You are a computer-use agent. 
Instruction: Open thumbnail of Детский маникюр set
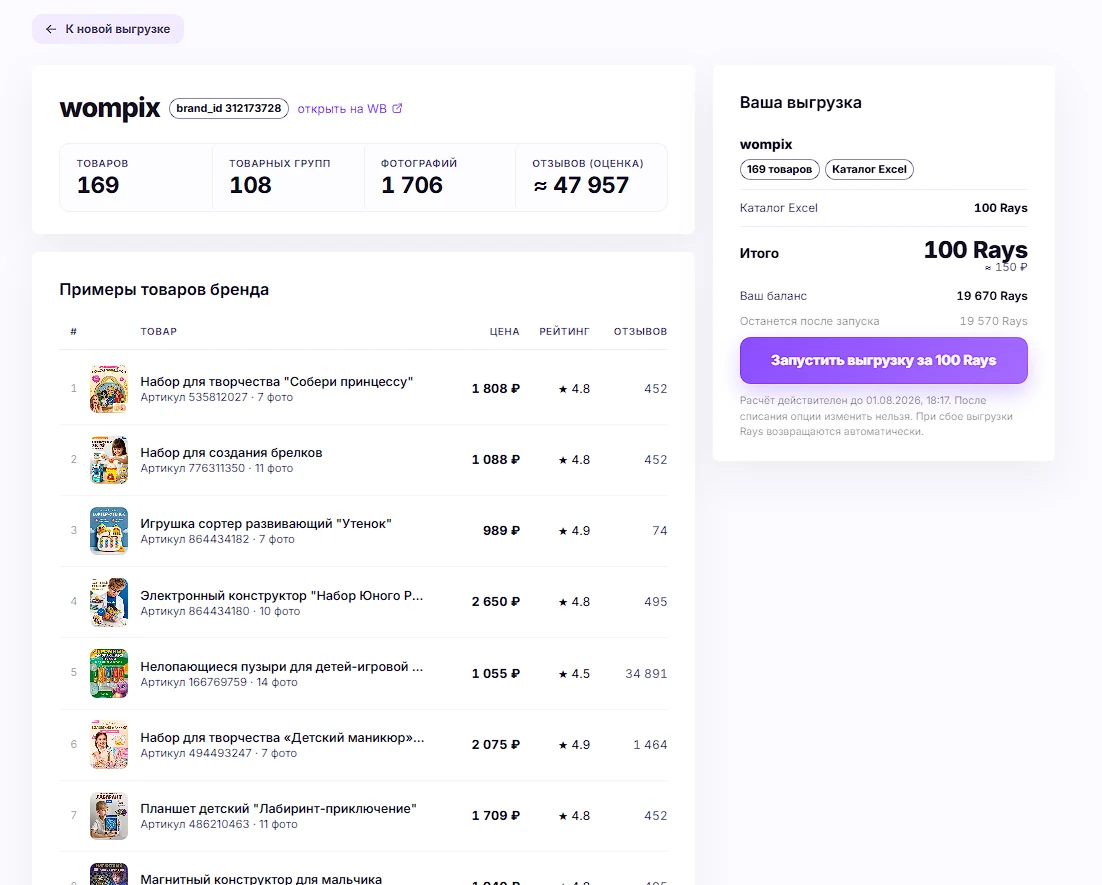109,744
